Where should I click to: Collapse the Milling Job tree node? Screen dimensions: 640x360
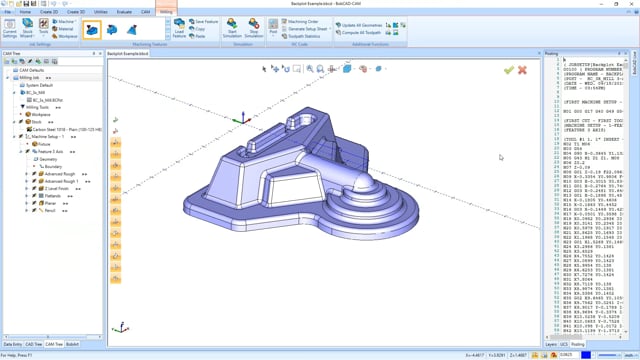click(x=7, y=78)
